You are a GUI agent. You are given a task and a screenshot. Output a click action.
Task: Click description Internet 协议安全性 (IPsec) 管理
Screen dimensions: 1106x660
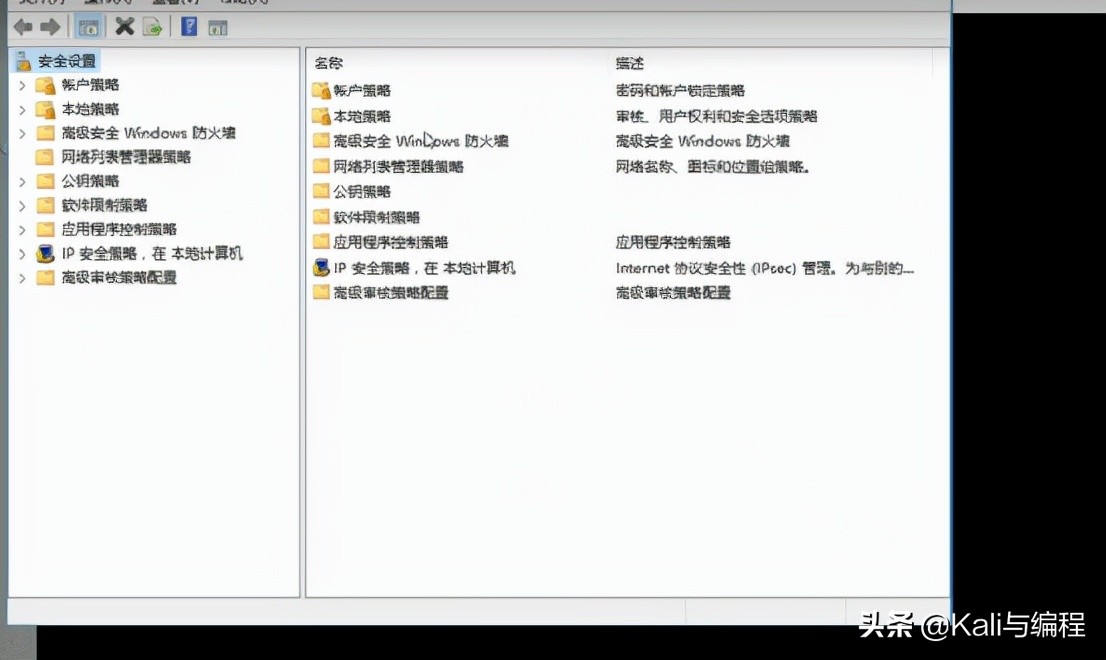tap(765, 268)
